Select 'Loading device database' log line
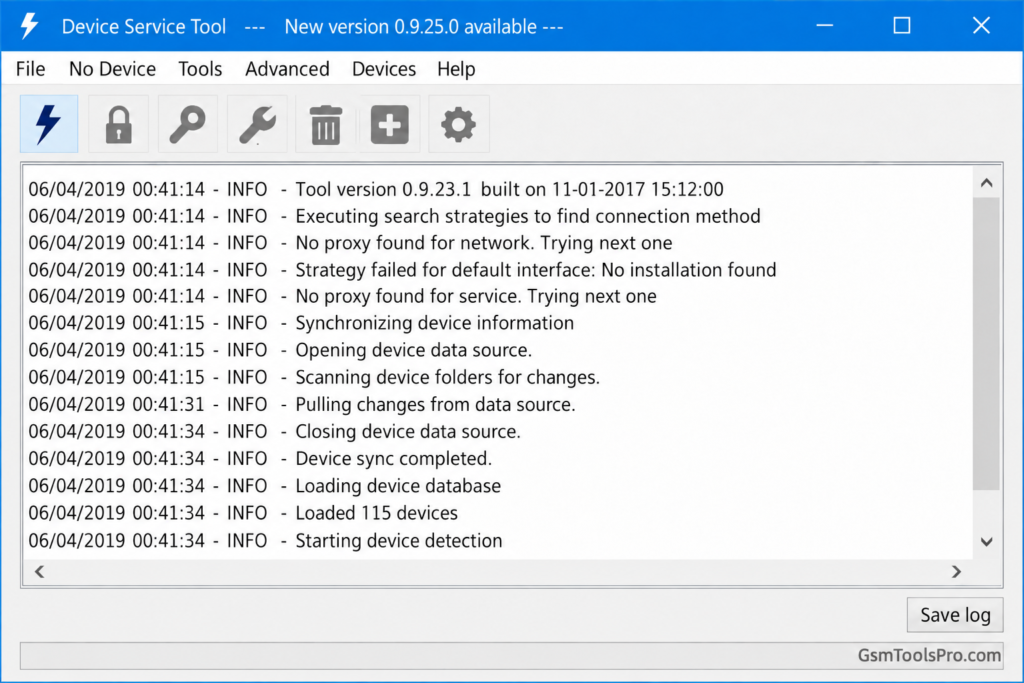Viewport: 1024px width, 683px height. click(x=264, y=486)
